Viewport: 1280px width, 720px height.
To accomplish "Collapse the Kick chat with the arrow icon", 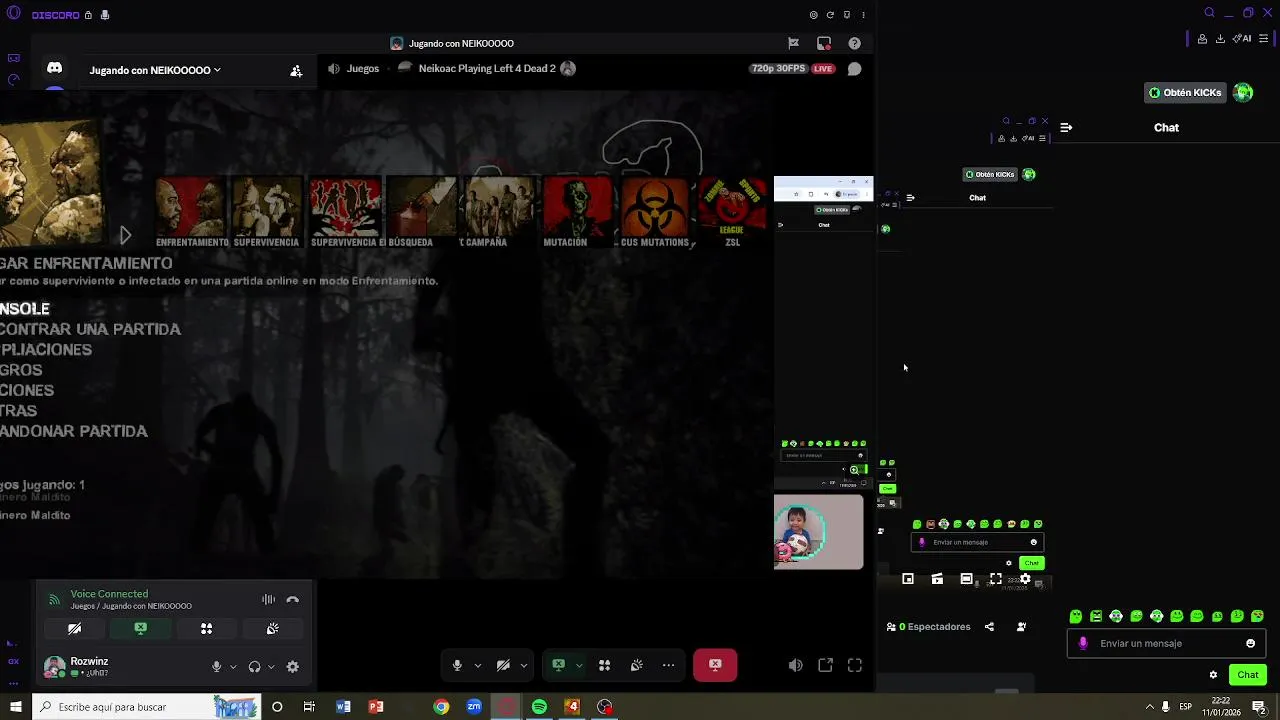I will [x=1066, y=128].
